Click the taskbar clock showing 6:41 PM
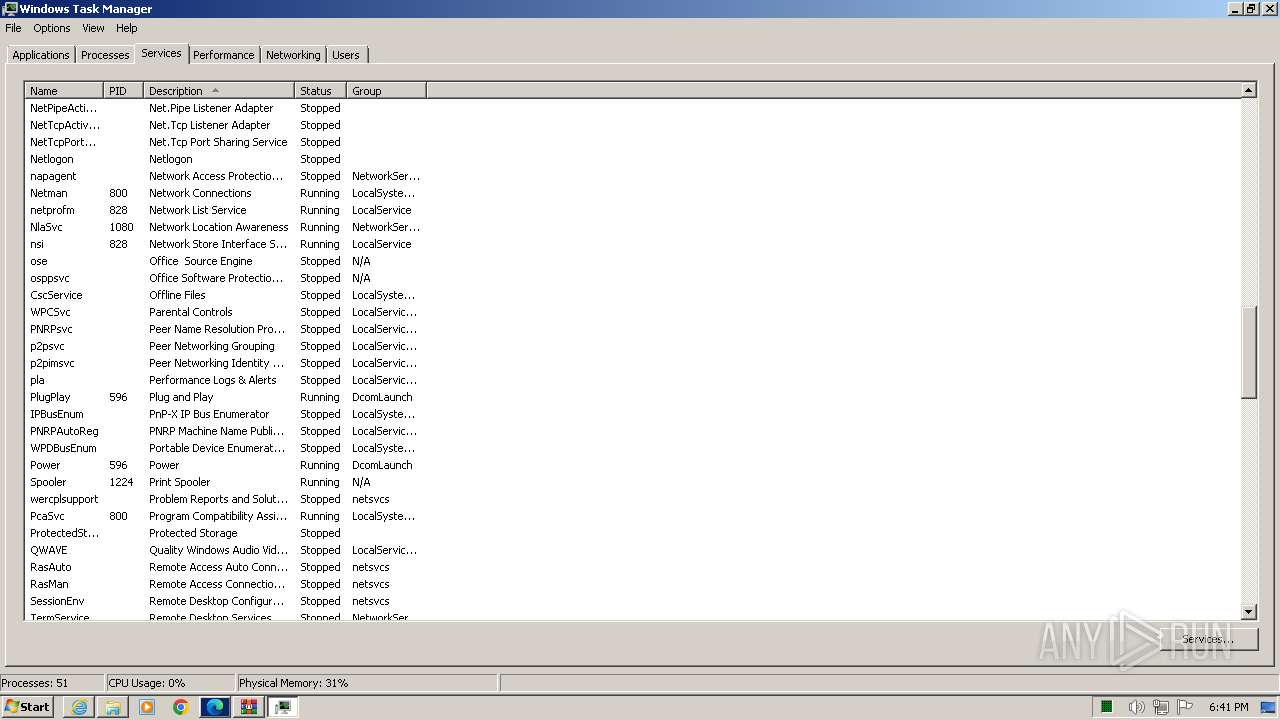 click(1228, 707)
